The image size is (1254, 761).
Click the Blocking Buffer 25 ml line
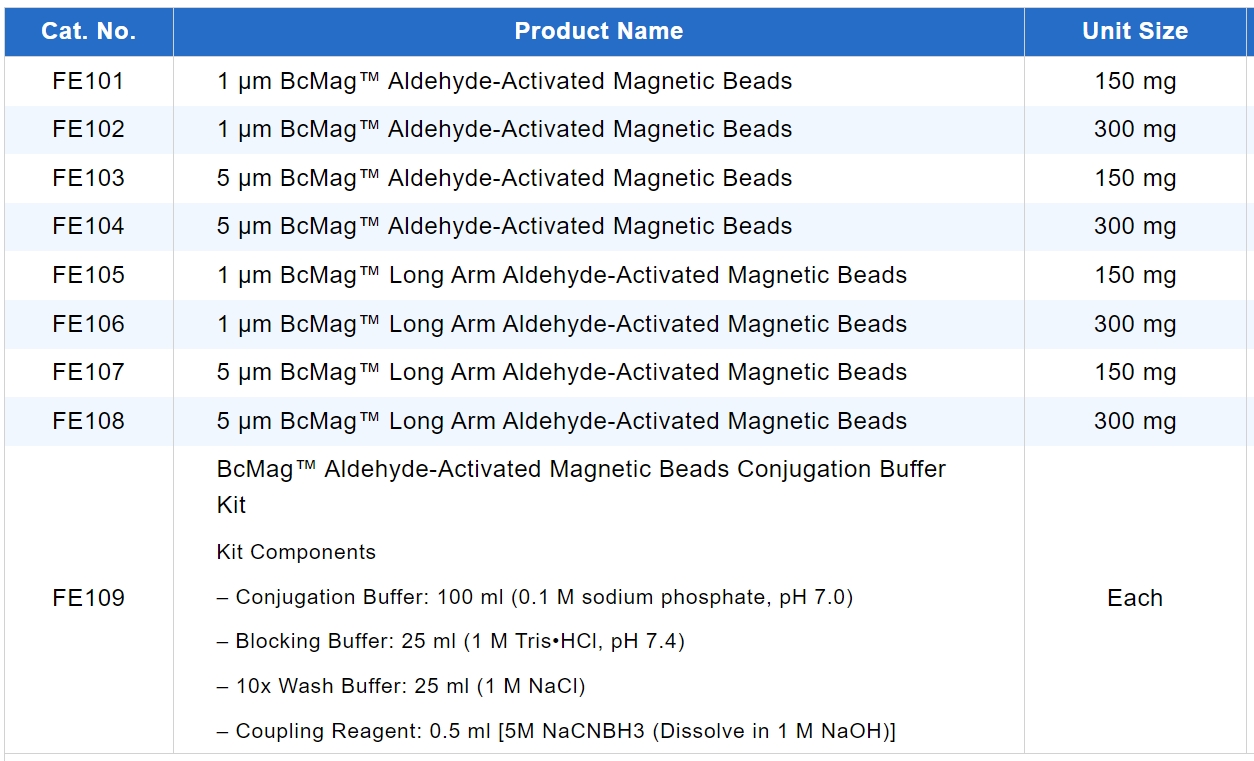pyautogui.click(x=450, y=641)
